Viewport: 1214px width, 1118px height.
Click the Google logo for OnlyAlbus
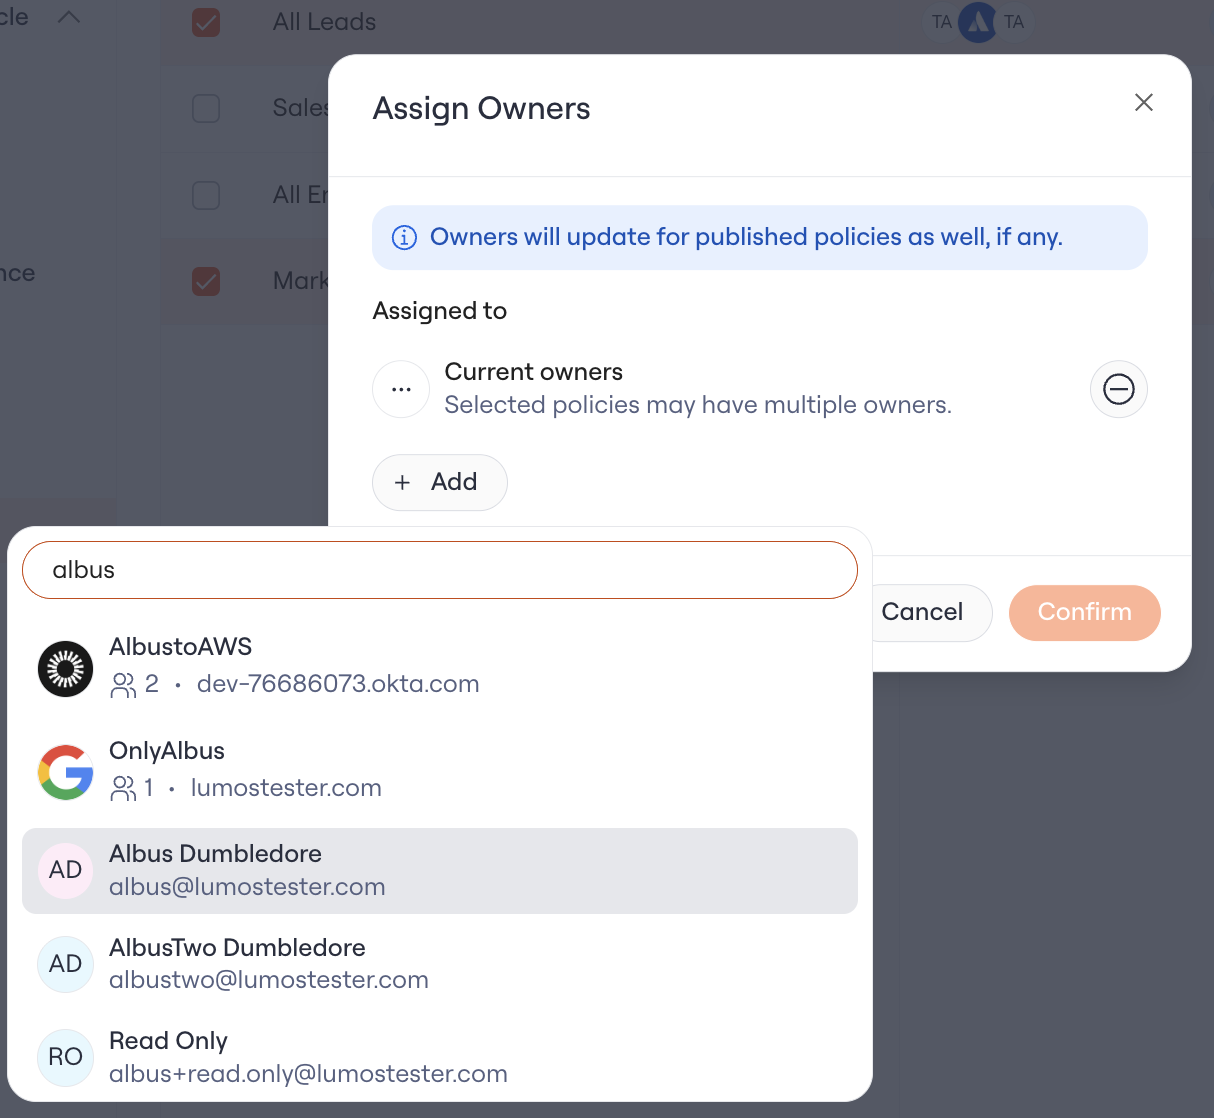coord(65,772)
